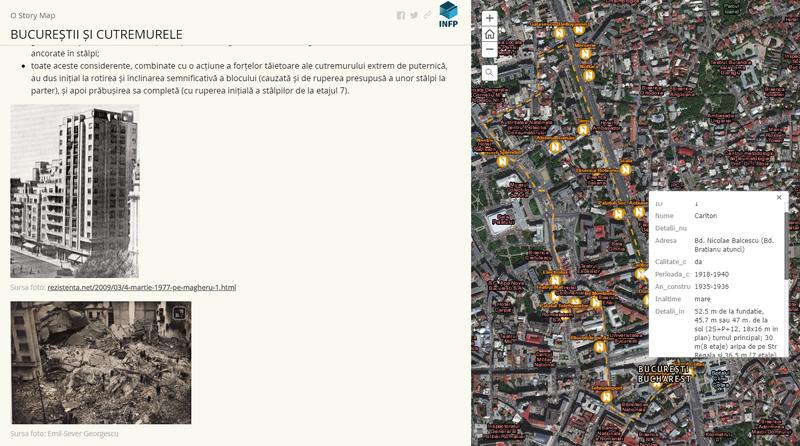Select the Splendid marker near Sala Palatului road
This screenshot has height=446, width=800.
tap(502, 162)
